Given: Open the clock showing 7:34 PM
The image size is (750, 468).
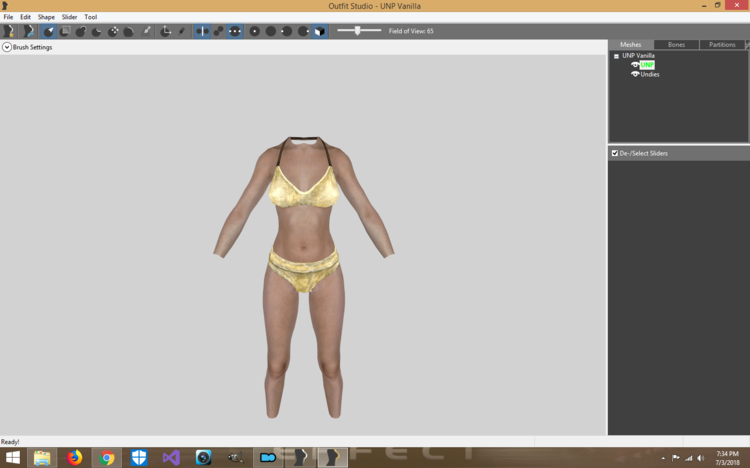Looking at the screenshot, I should [x=728, y=458].
